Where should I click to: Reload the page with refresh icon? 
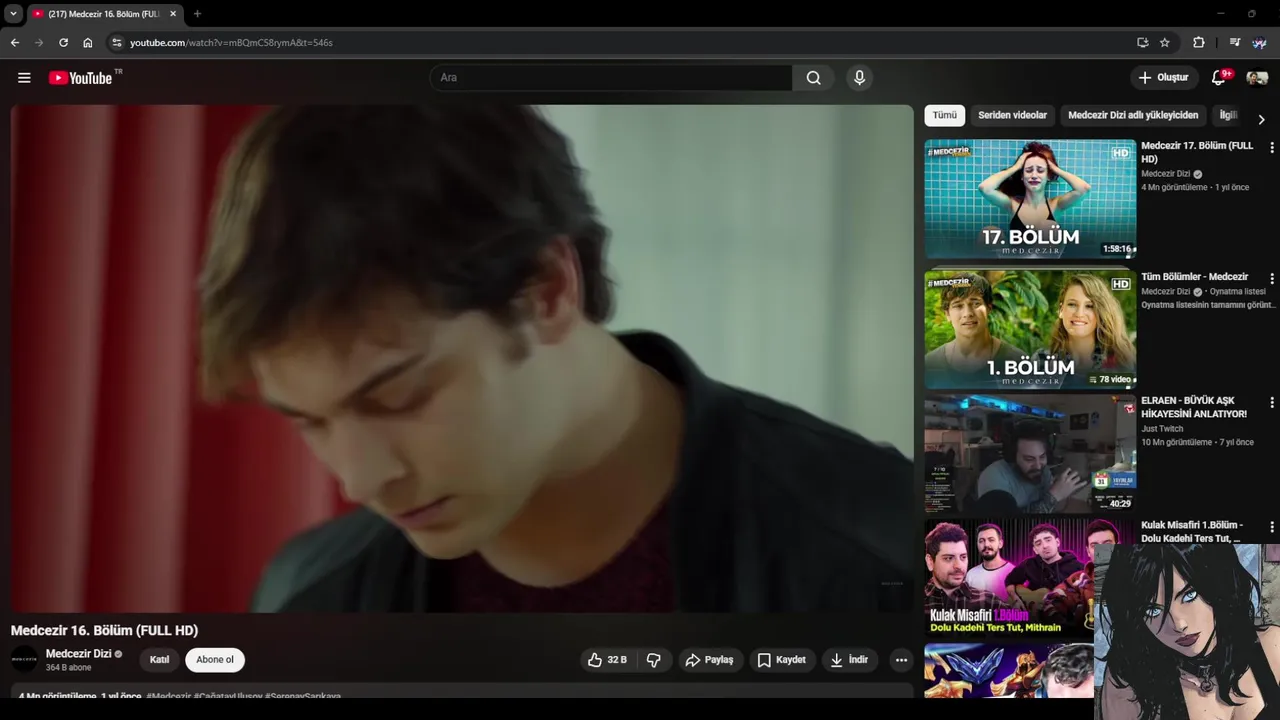pos(63,43)
